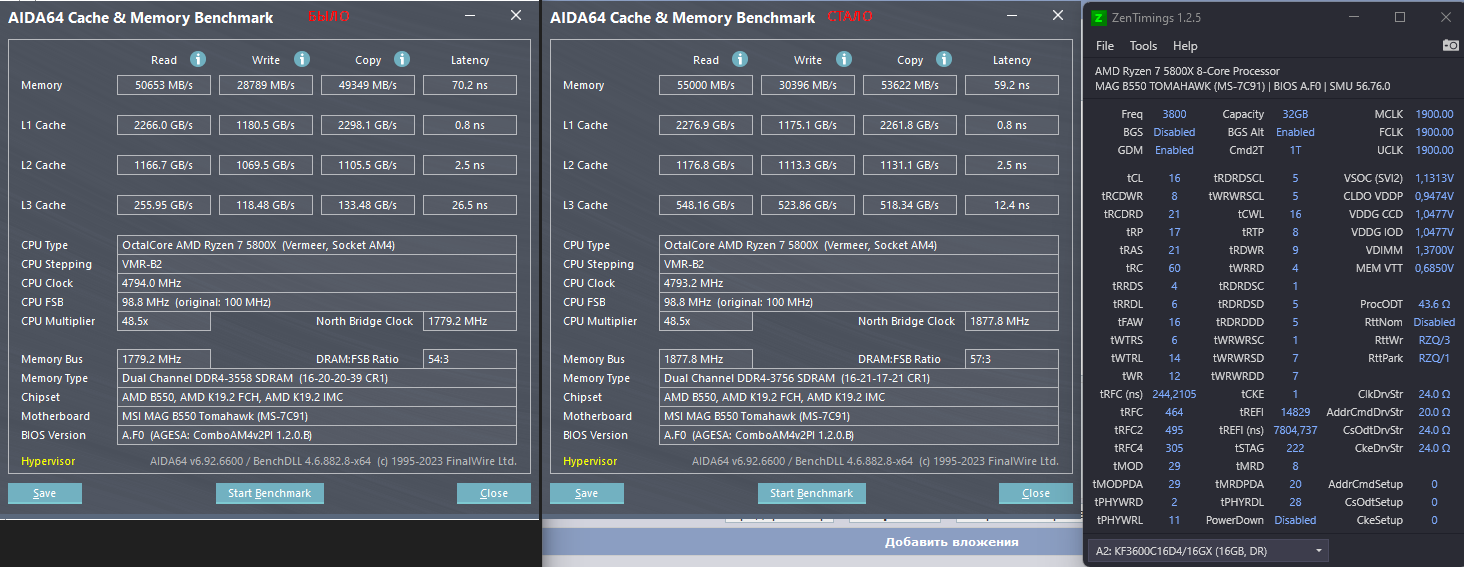The image size is (1464, 567).
Task: Click Save in the right AIDA64 window
Action: (x=587, y=493)
